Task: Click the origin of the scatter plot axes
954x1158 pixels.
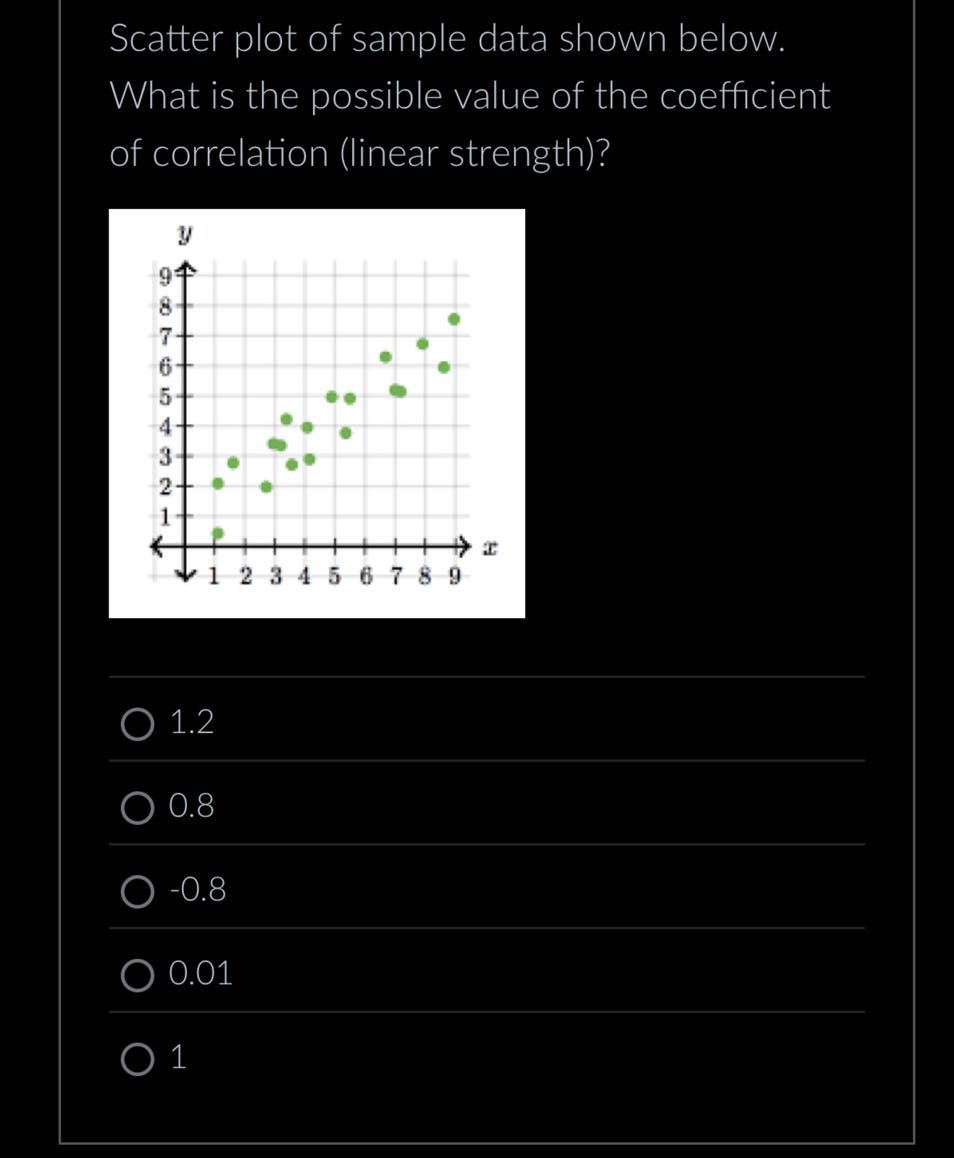Action: tap(186, 546)
